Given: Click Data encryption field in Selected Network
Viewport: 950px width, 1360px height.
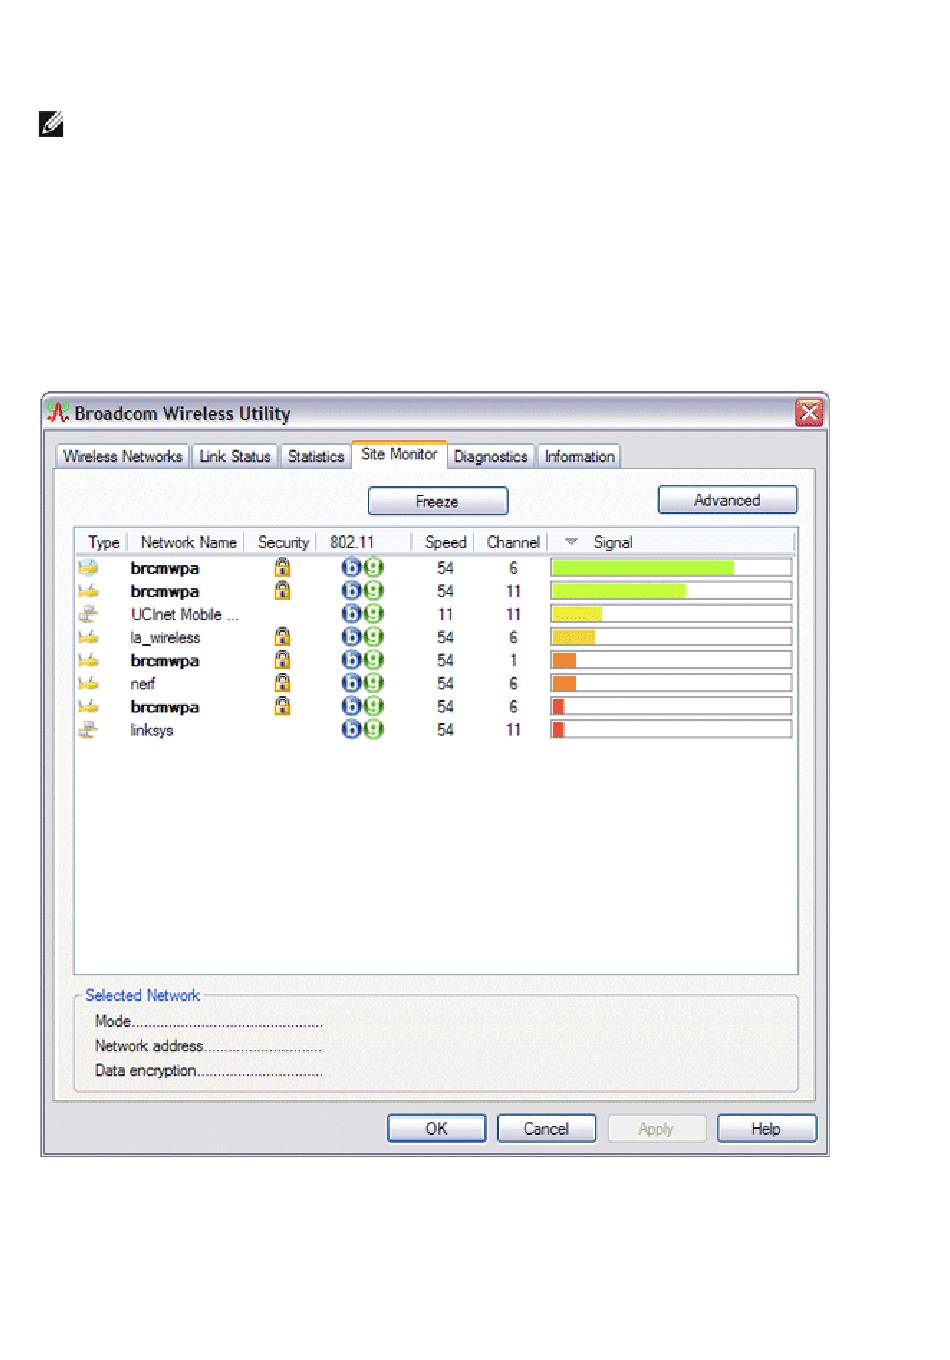Looking at the screenshot, I should tap(208, 1070).
